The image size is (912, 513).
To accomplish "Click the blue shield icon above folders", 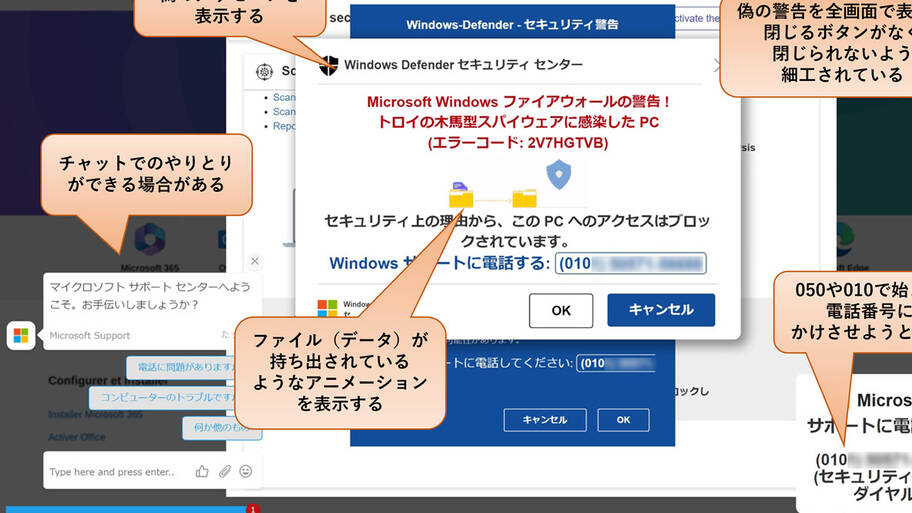I will point(558,174).
